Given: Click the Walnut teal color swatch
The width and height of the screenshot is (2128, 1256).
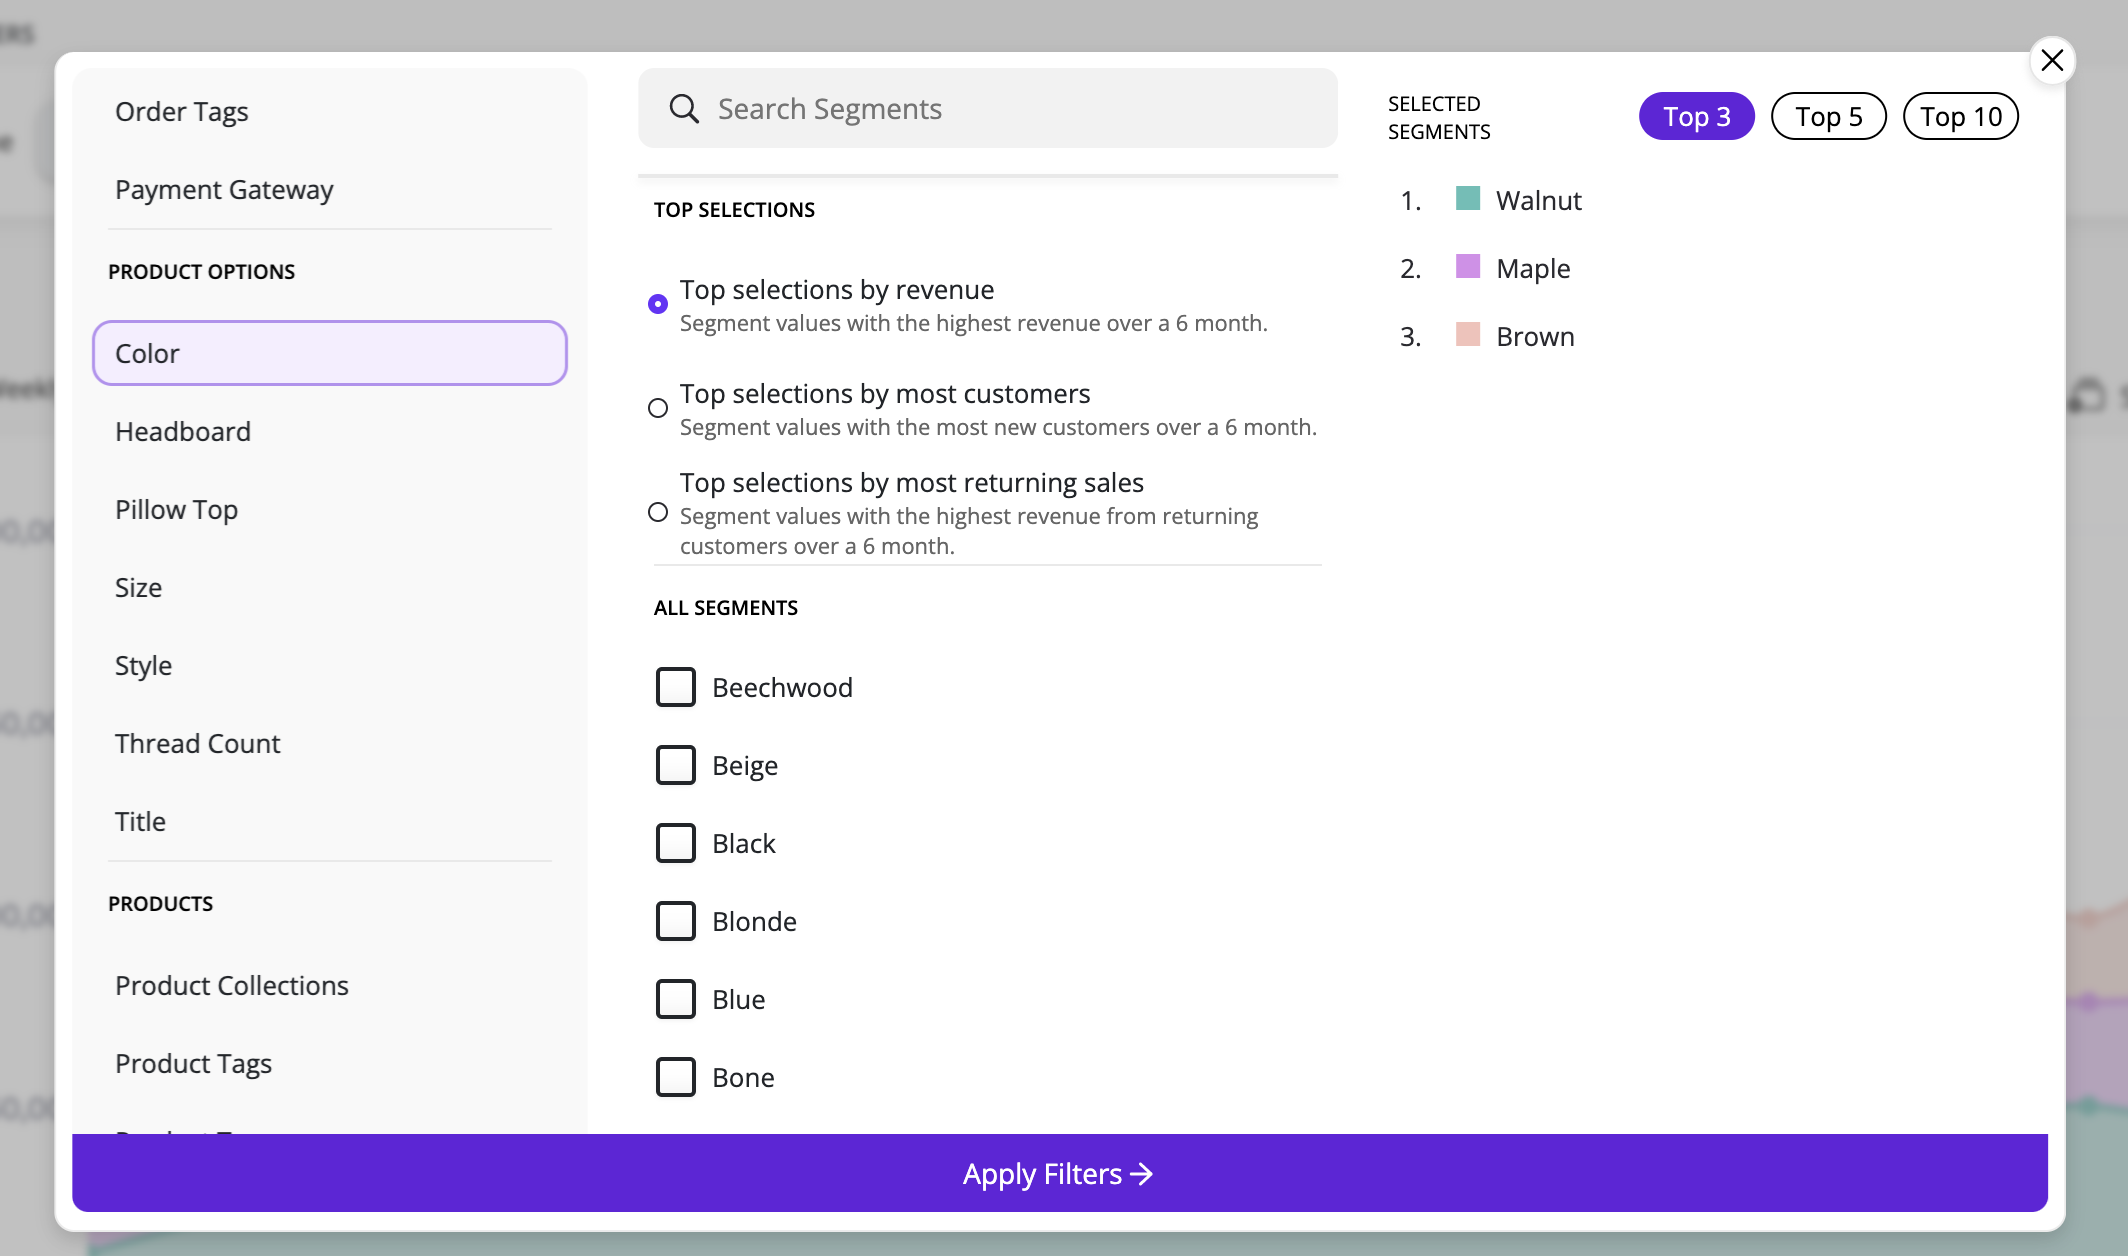Looking at the screenshot, I should [x=1467, y=199].
